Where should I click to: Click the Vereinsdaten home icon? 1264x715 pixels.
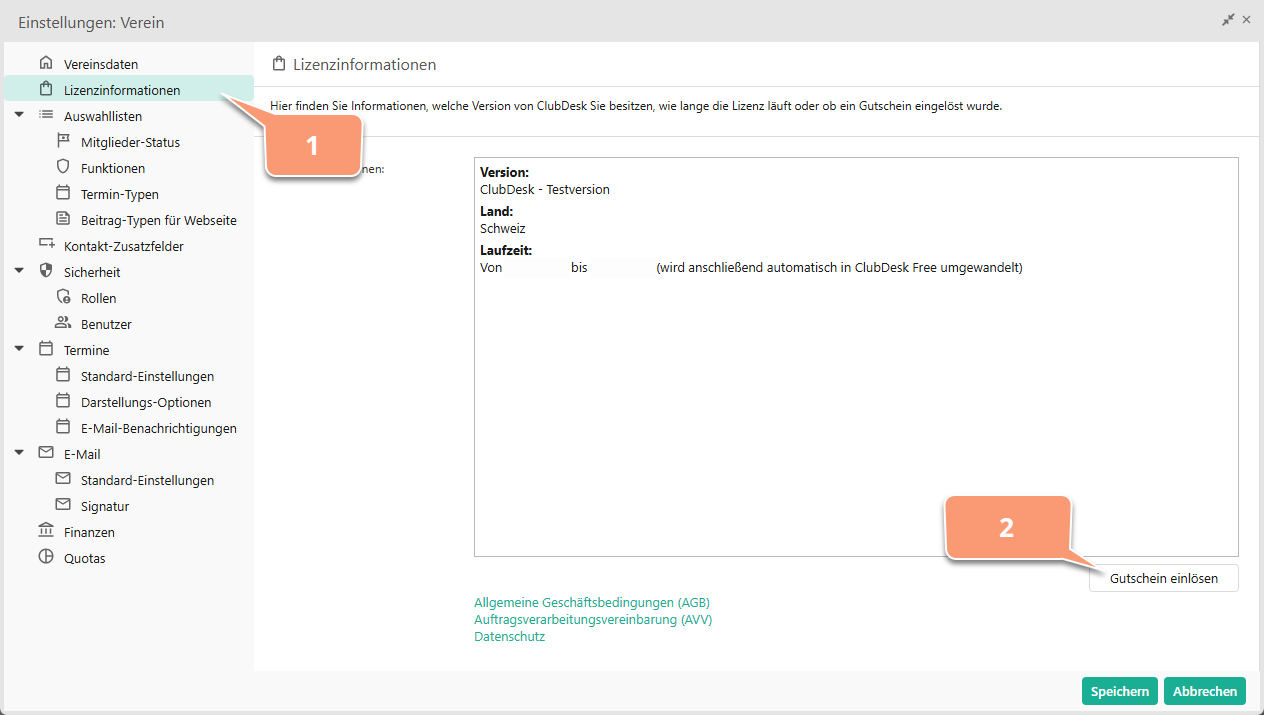pos(45,63)
